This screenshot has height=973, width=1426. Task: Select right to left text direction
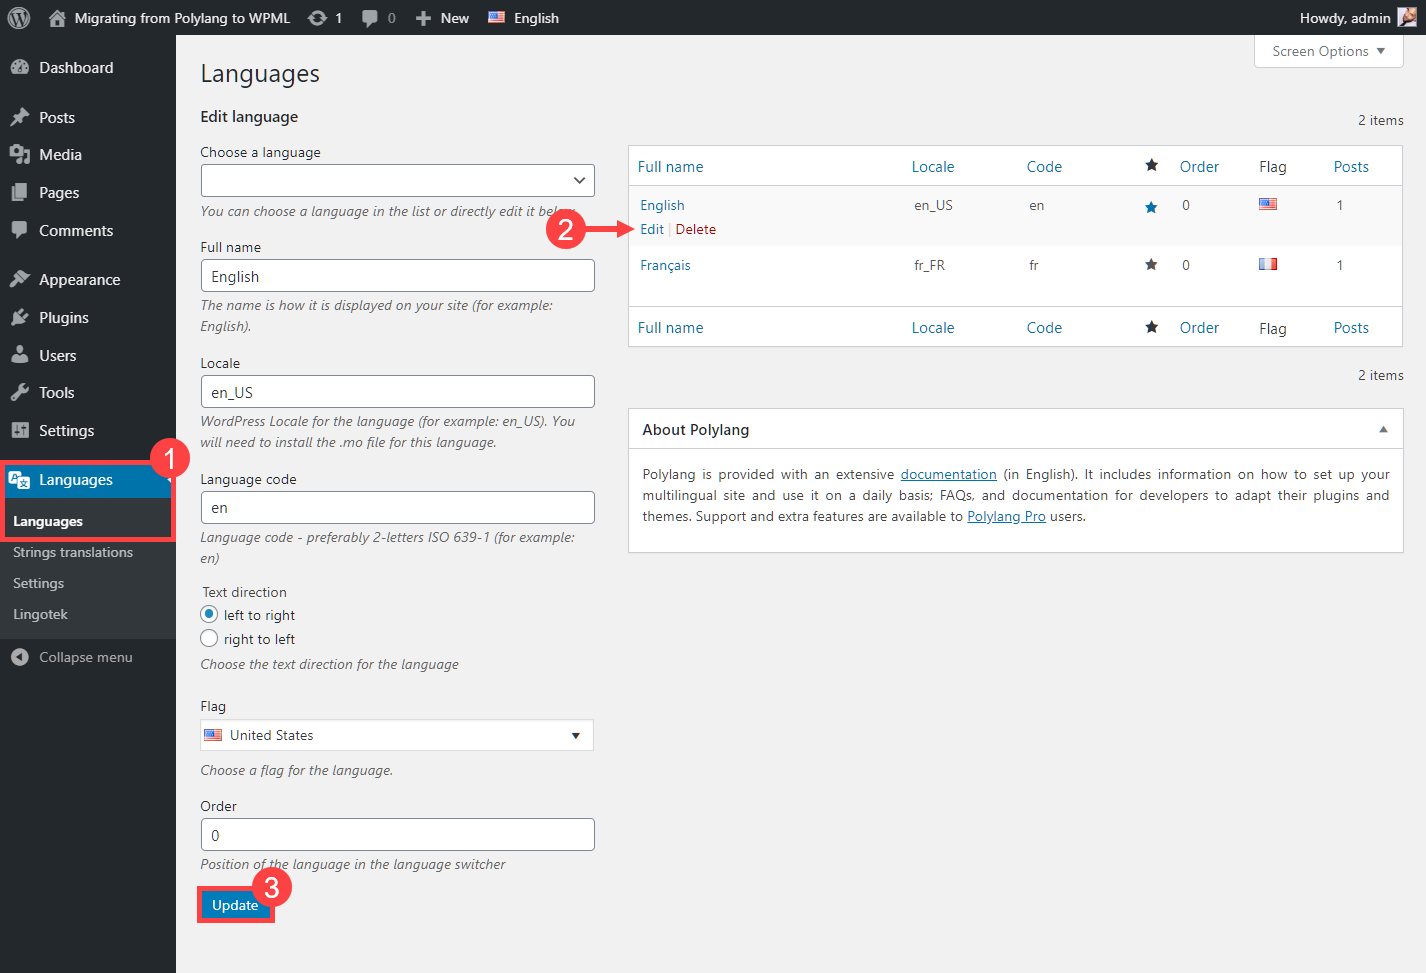(209, 638)
